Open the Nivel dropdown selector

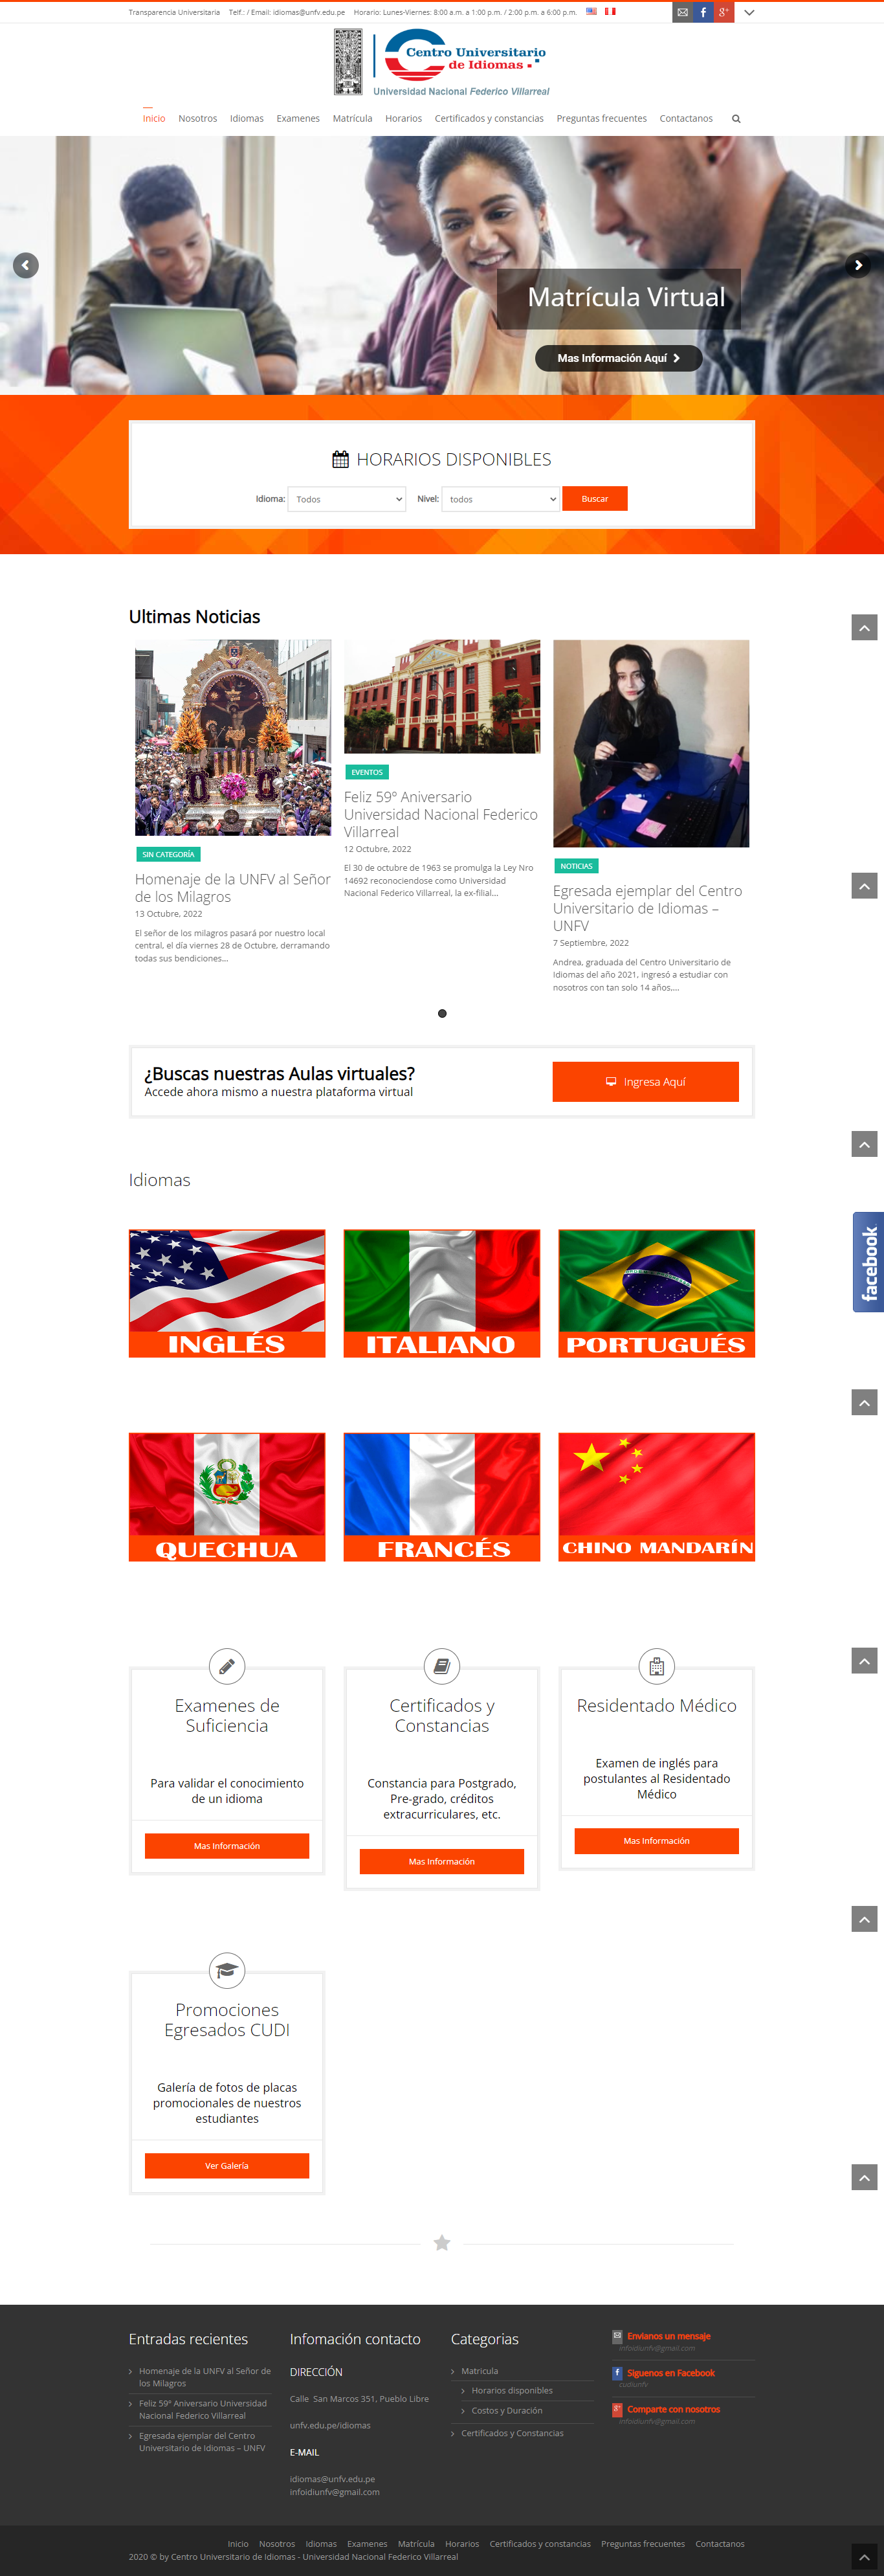[x=500, y=499]
